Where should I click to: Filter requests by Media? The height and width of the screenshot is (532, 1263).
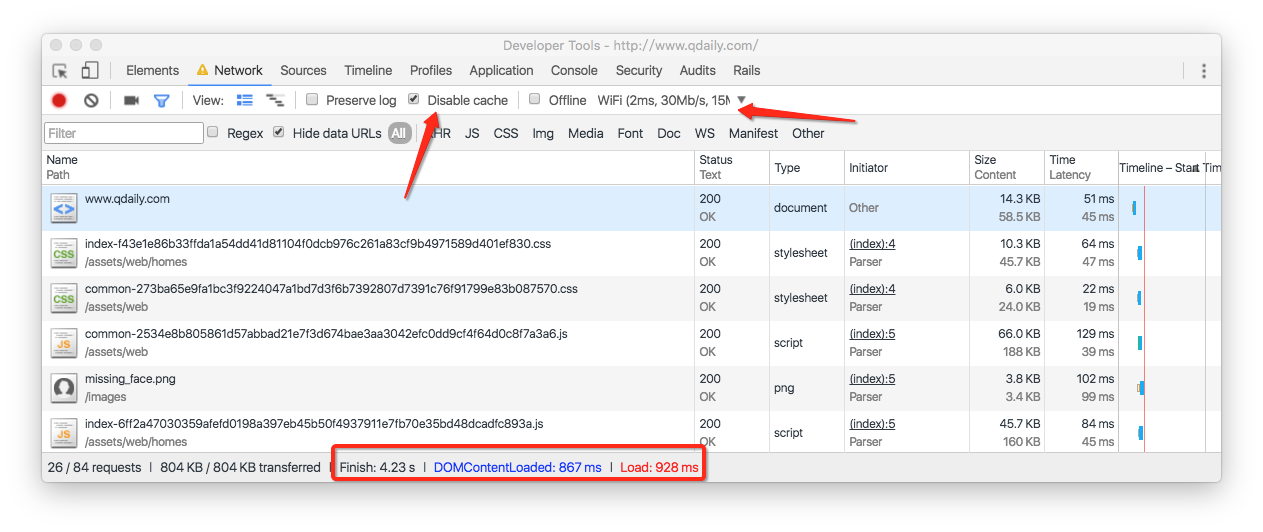[x=586, y=133]
